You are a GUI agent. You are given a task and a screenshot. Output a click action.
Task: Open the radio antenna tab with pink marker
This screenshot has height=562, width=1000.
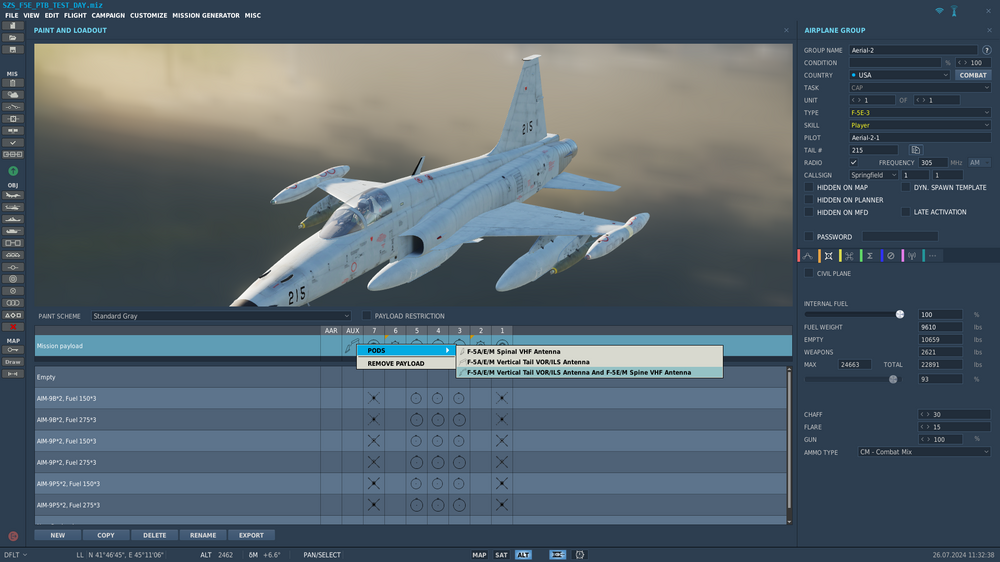point(911,256)
